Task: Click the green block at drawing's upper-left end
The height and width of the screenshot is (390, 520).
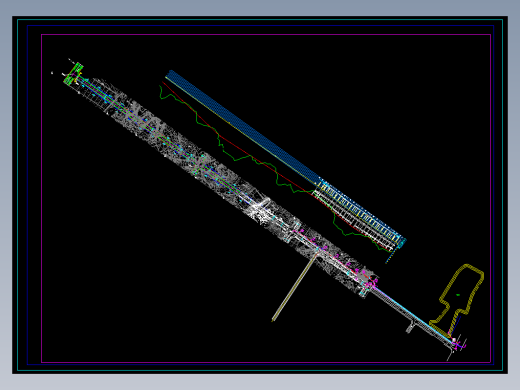Action: [73, 73]
